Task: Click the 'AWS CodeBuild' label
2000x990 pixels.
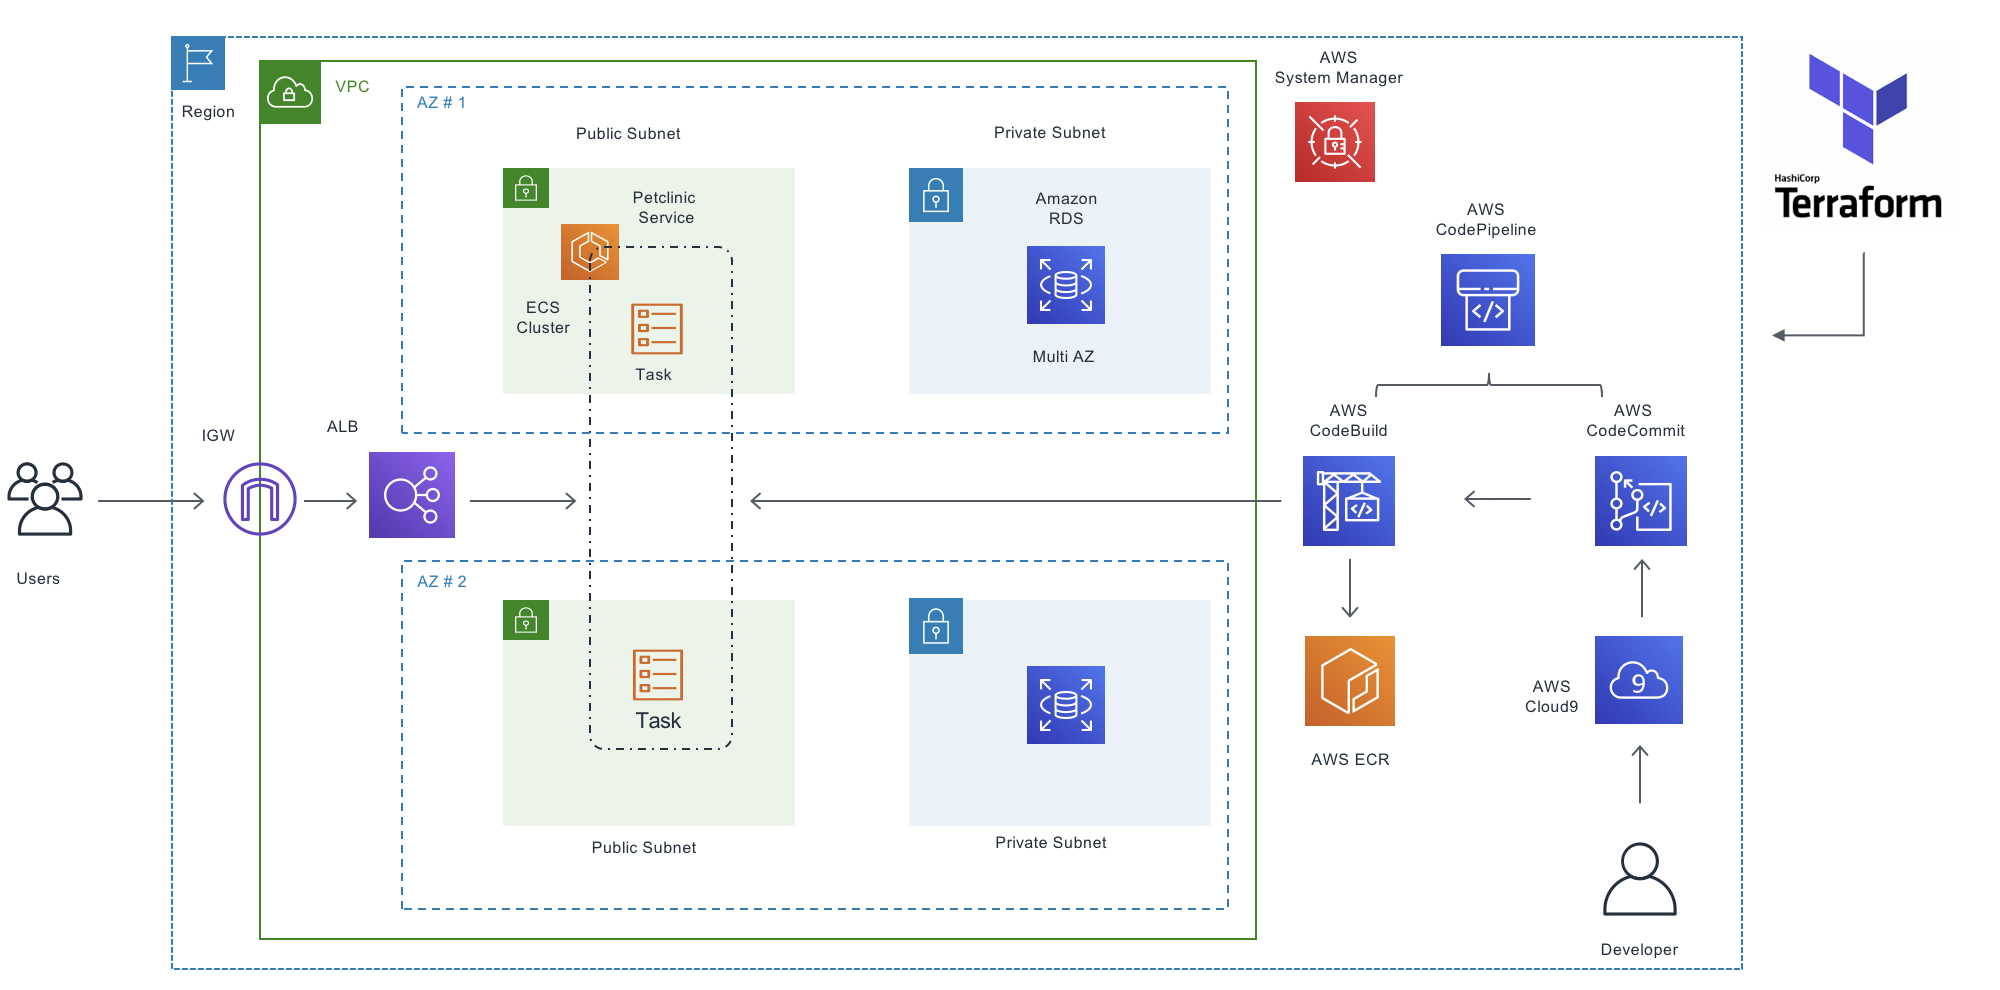Action: click(x=1348, y=420)
